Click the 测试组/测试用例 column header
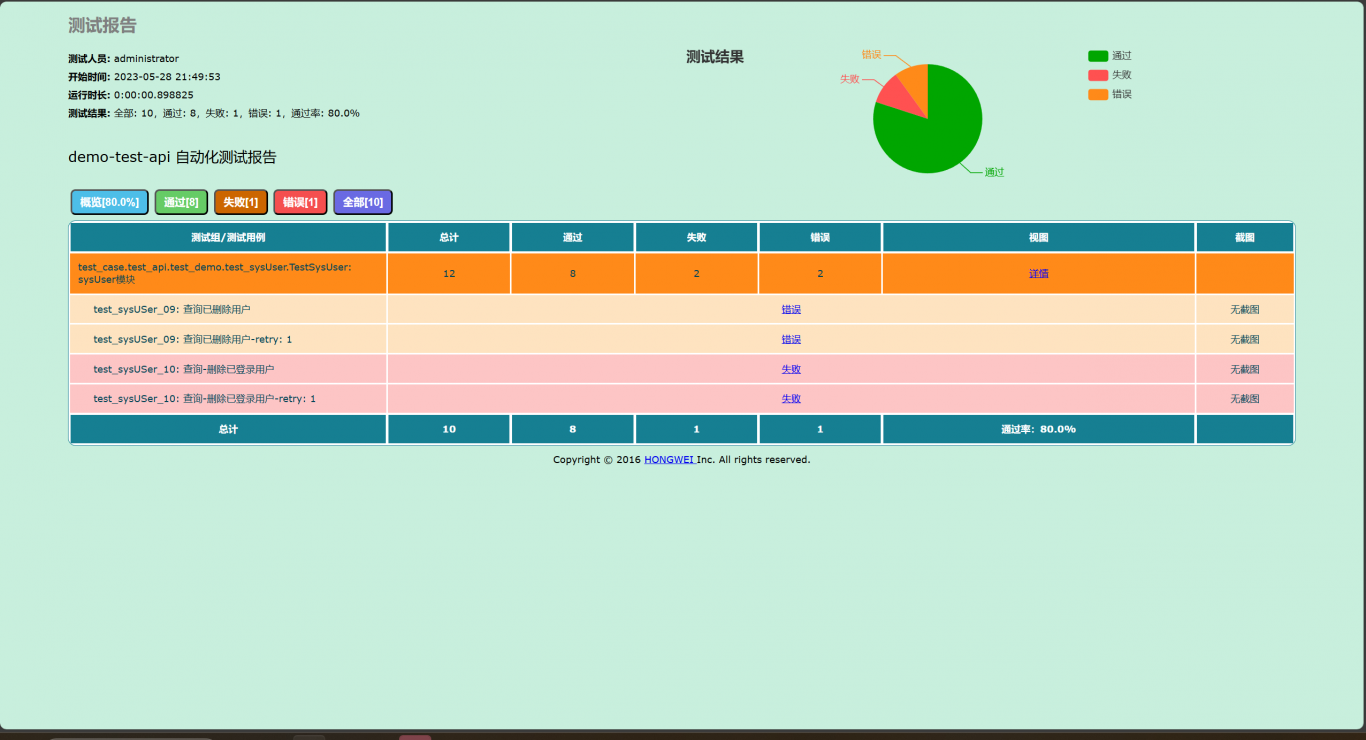The width and height of the screenshot is (1366, 740). [x=228, y=238]
